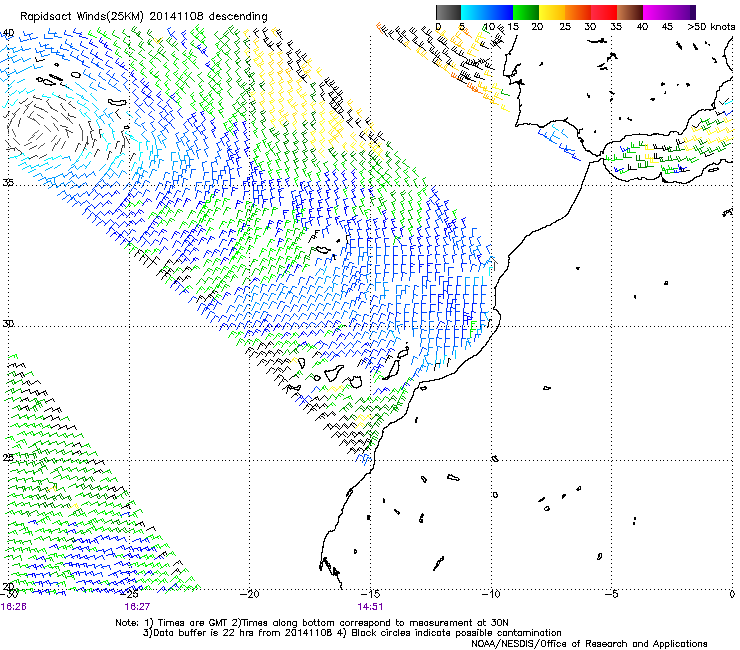This screenshot has height=650, width=740.
Task: Click the legend scale label "15"
Action: click(x=513, y=27)
